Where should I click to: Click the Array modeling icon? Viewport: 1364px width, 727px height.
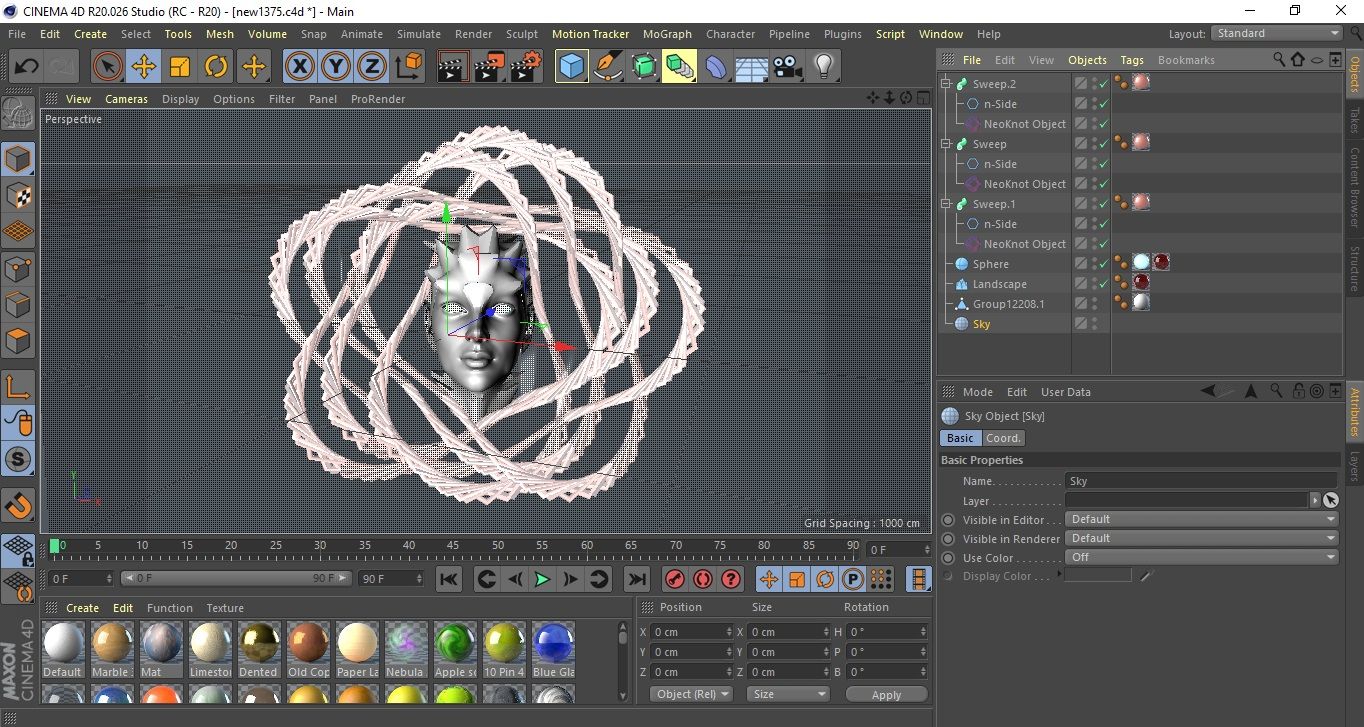tap(680, 67)
